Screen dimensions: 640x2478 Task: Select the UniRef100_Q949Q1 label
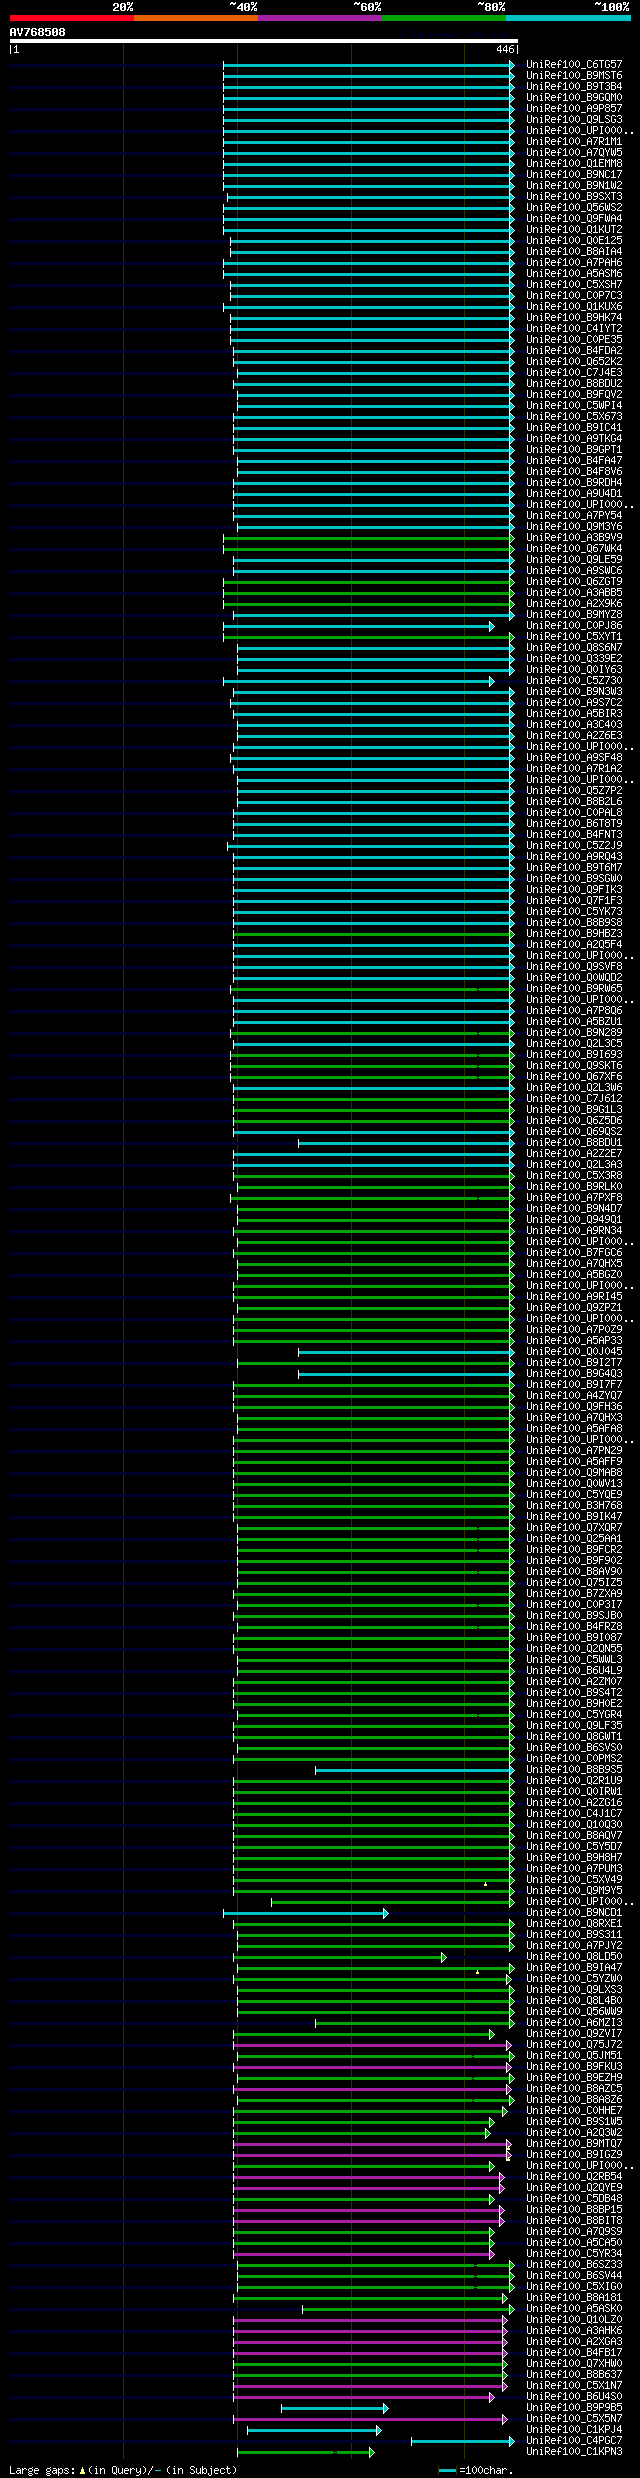[x=574, y=1219]
